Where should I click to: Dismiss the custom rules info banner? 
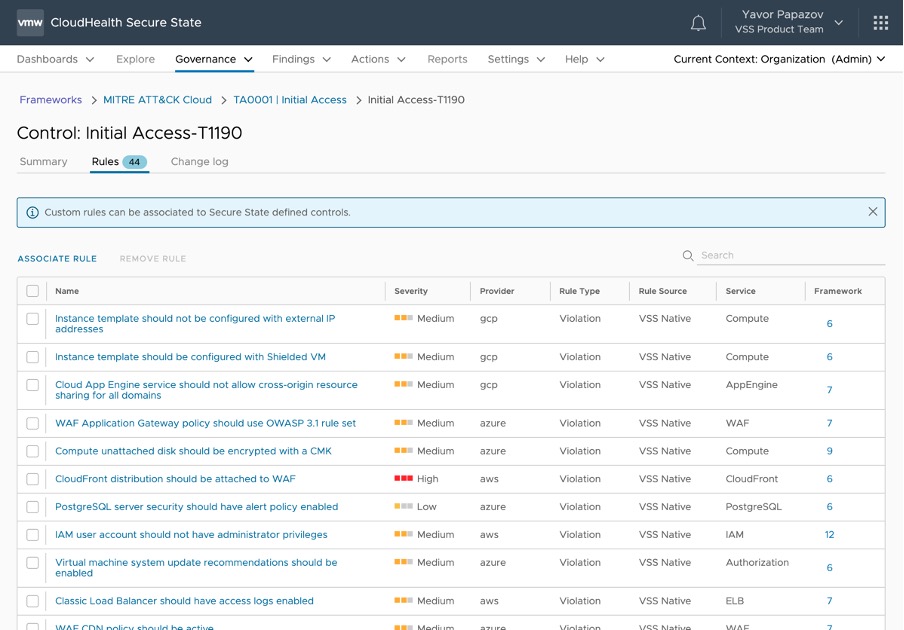[x=872, y=212]
